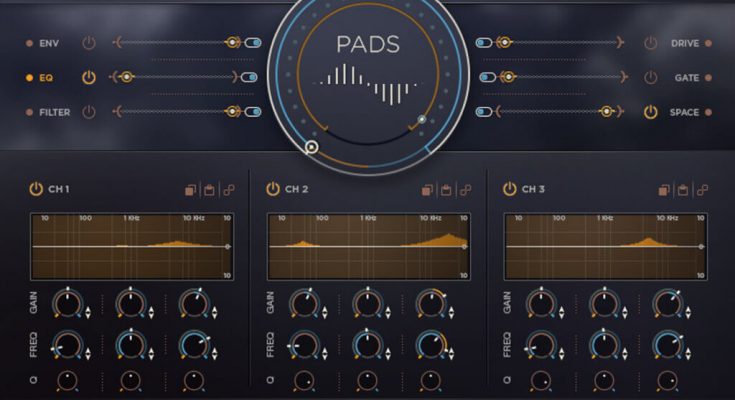Click the copy icon for CH 3
Screen dimensions: 735x400
(x=664, y=190)
